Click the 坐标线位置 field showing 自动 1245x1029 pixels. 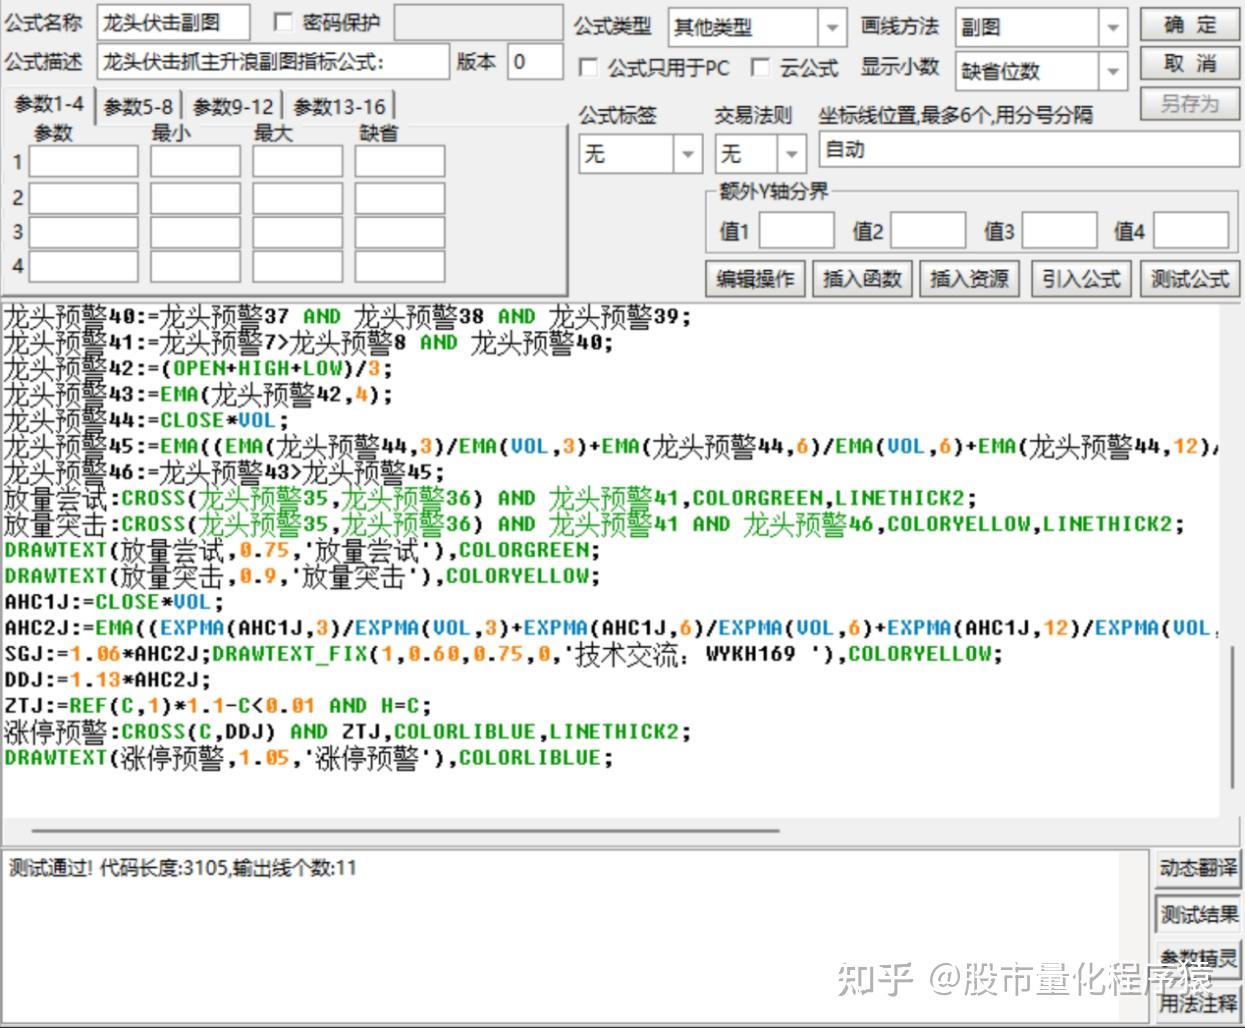tap(1029, 150)
